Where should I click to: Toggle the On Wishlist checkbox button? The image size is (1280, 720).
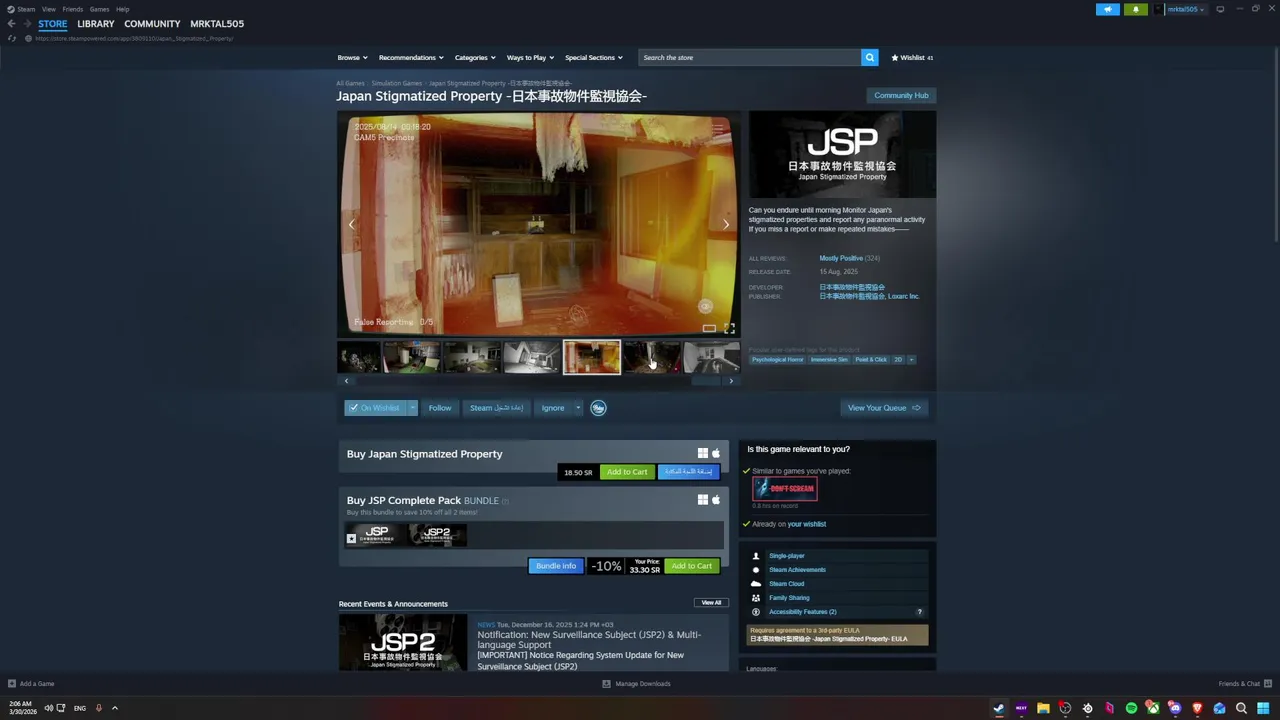coord(374,408)
